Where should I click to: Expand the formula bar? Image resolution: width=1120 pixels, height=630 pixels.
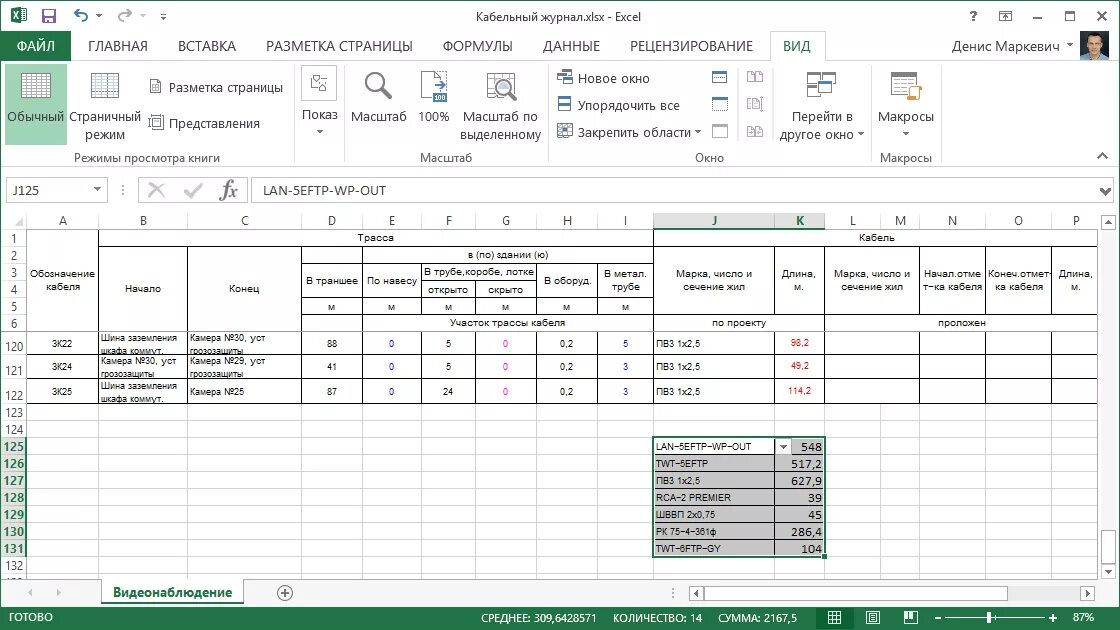click(x=1105, y=191)
